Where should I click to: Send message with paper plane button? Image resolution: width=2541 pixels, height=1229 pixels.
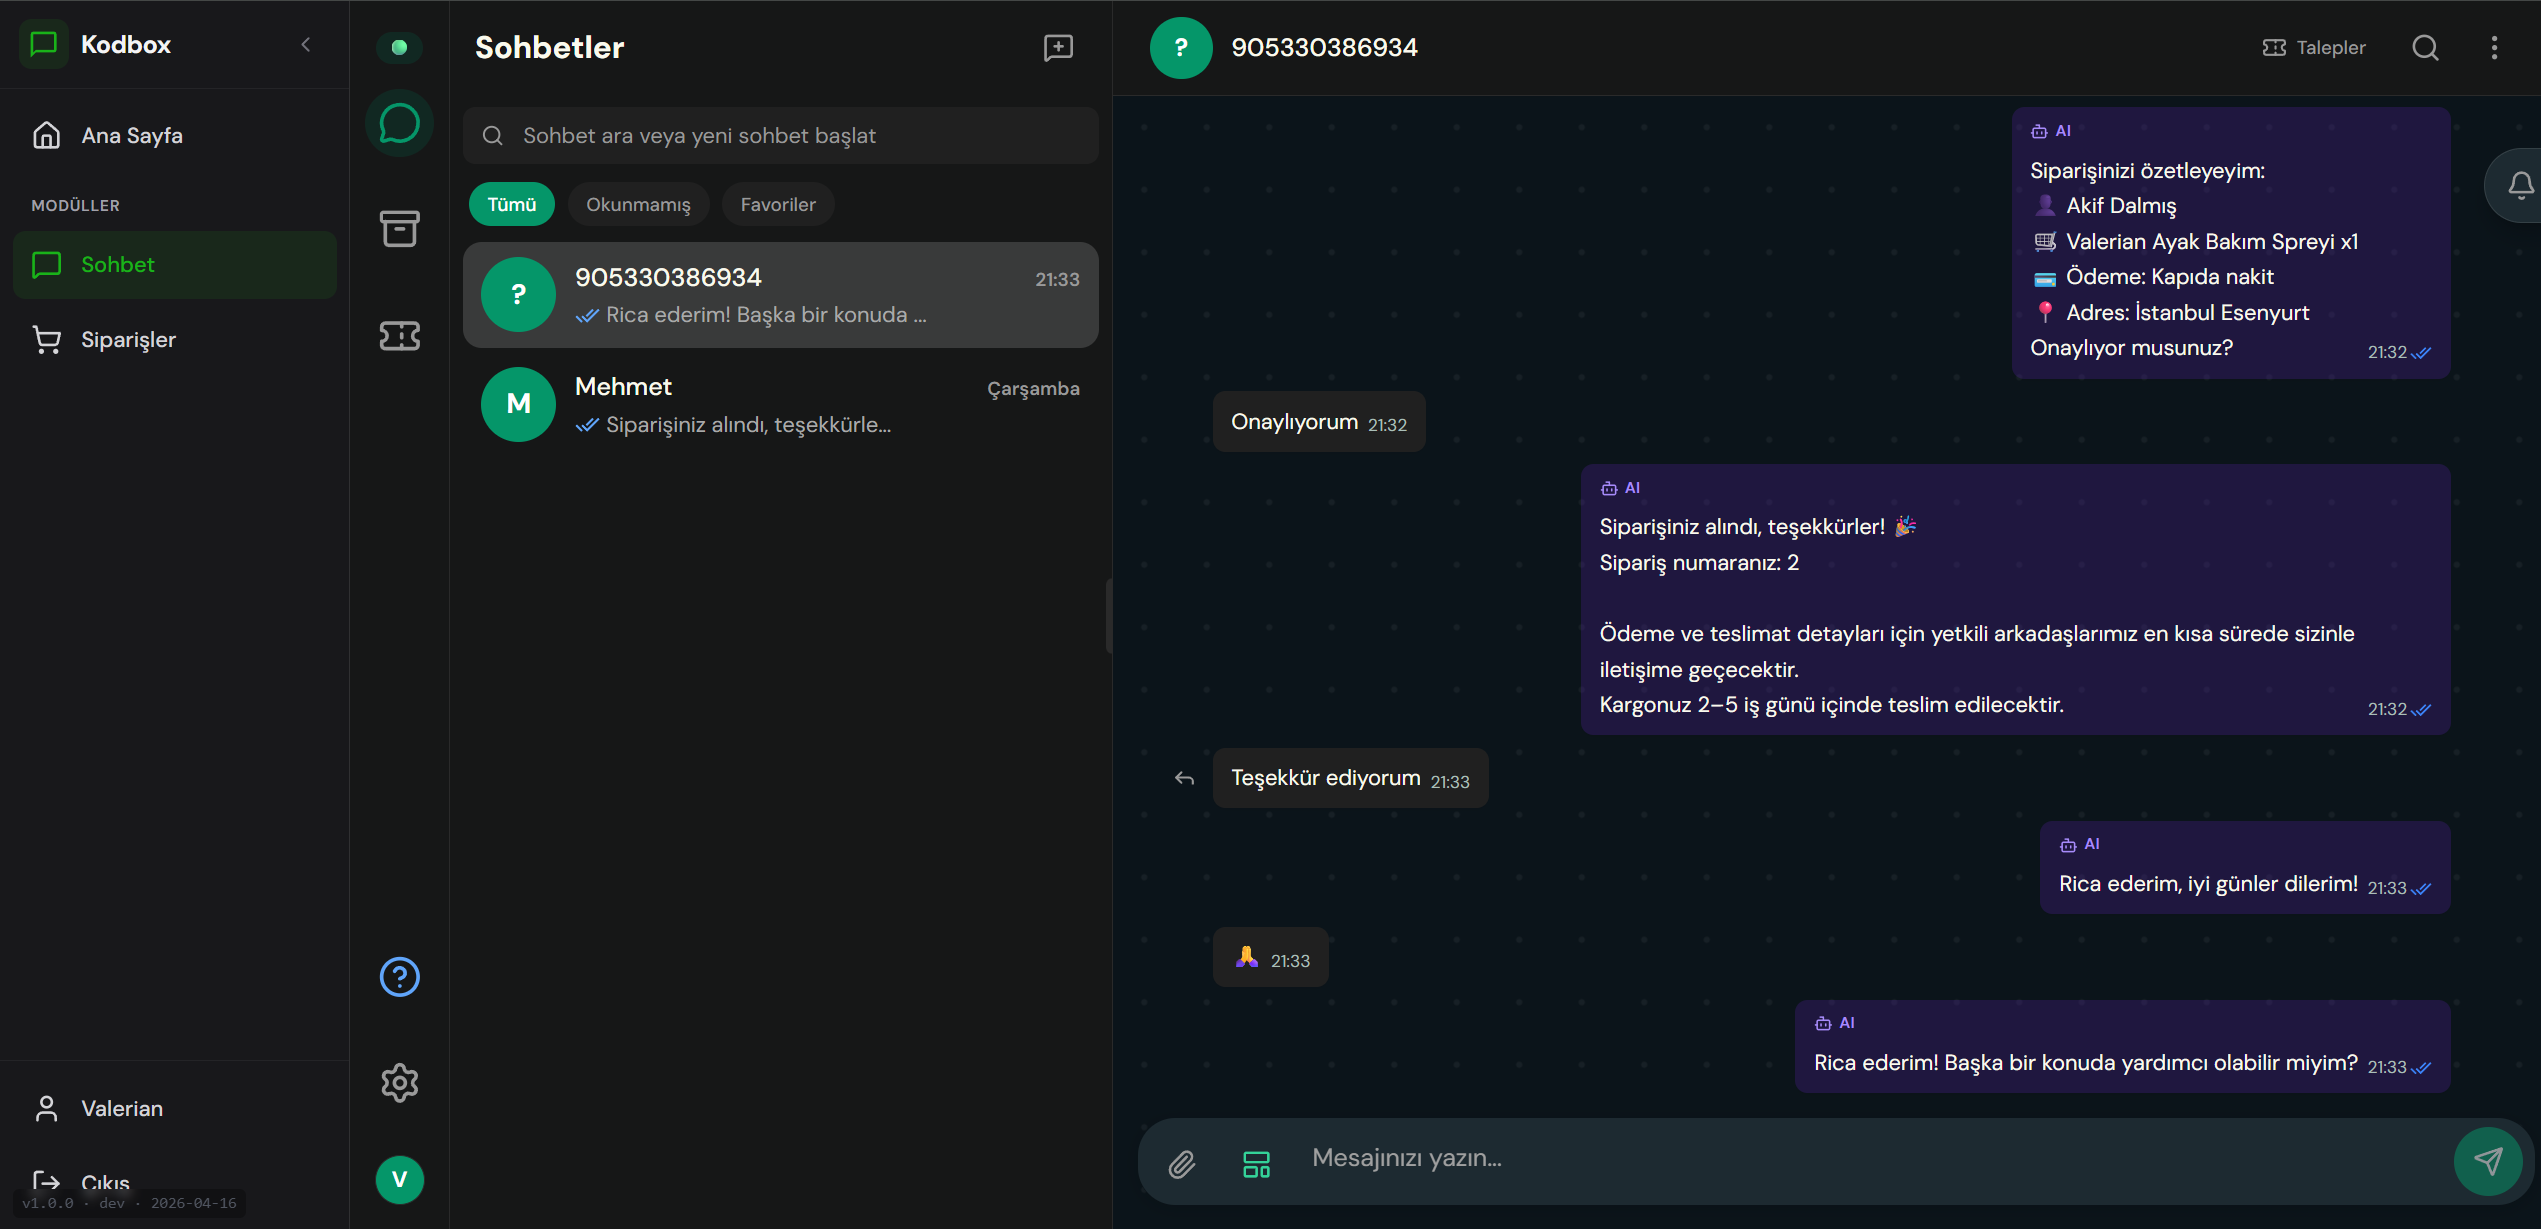[x=2488, y=1160]
